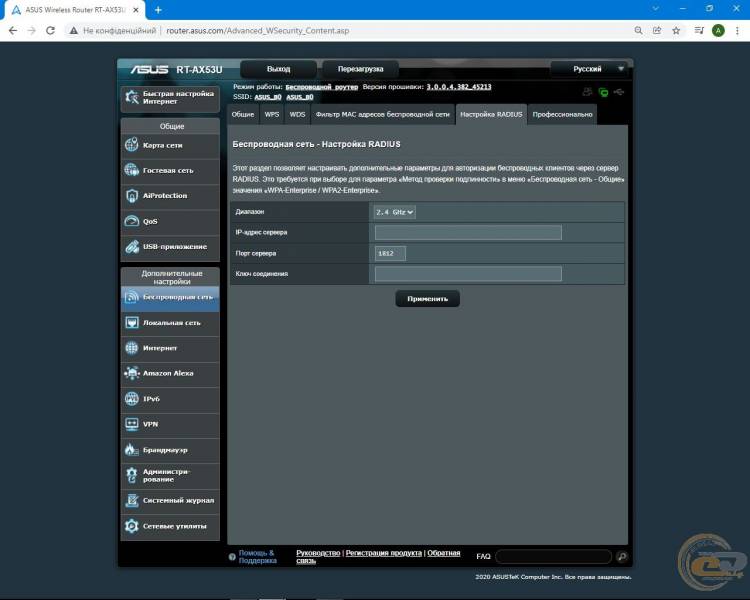Open the Беспроводной роутер mode link
Screen dimensions: 750x600
pos(321,87)
